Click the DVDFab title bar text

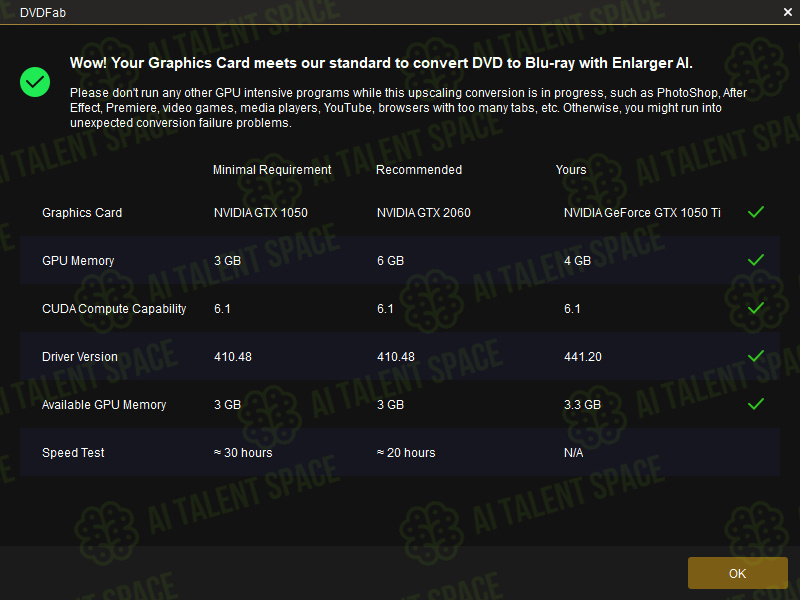tap(43, 13)
